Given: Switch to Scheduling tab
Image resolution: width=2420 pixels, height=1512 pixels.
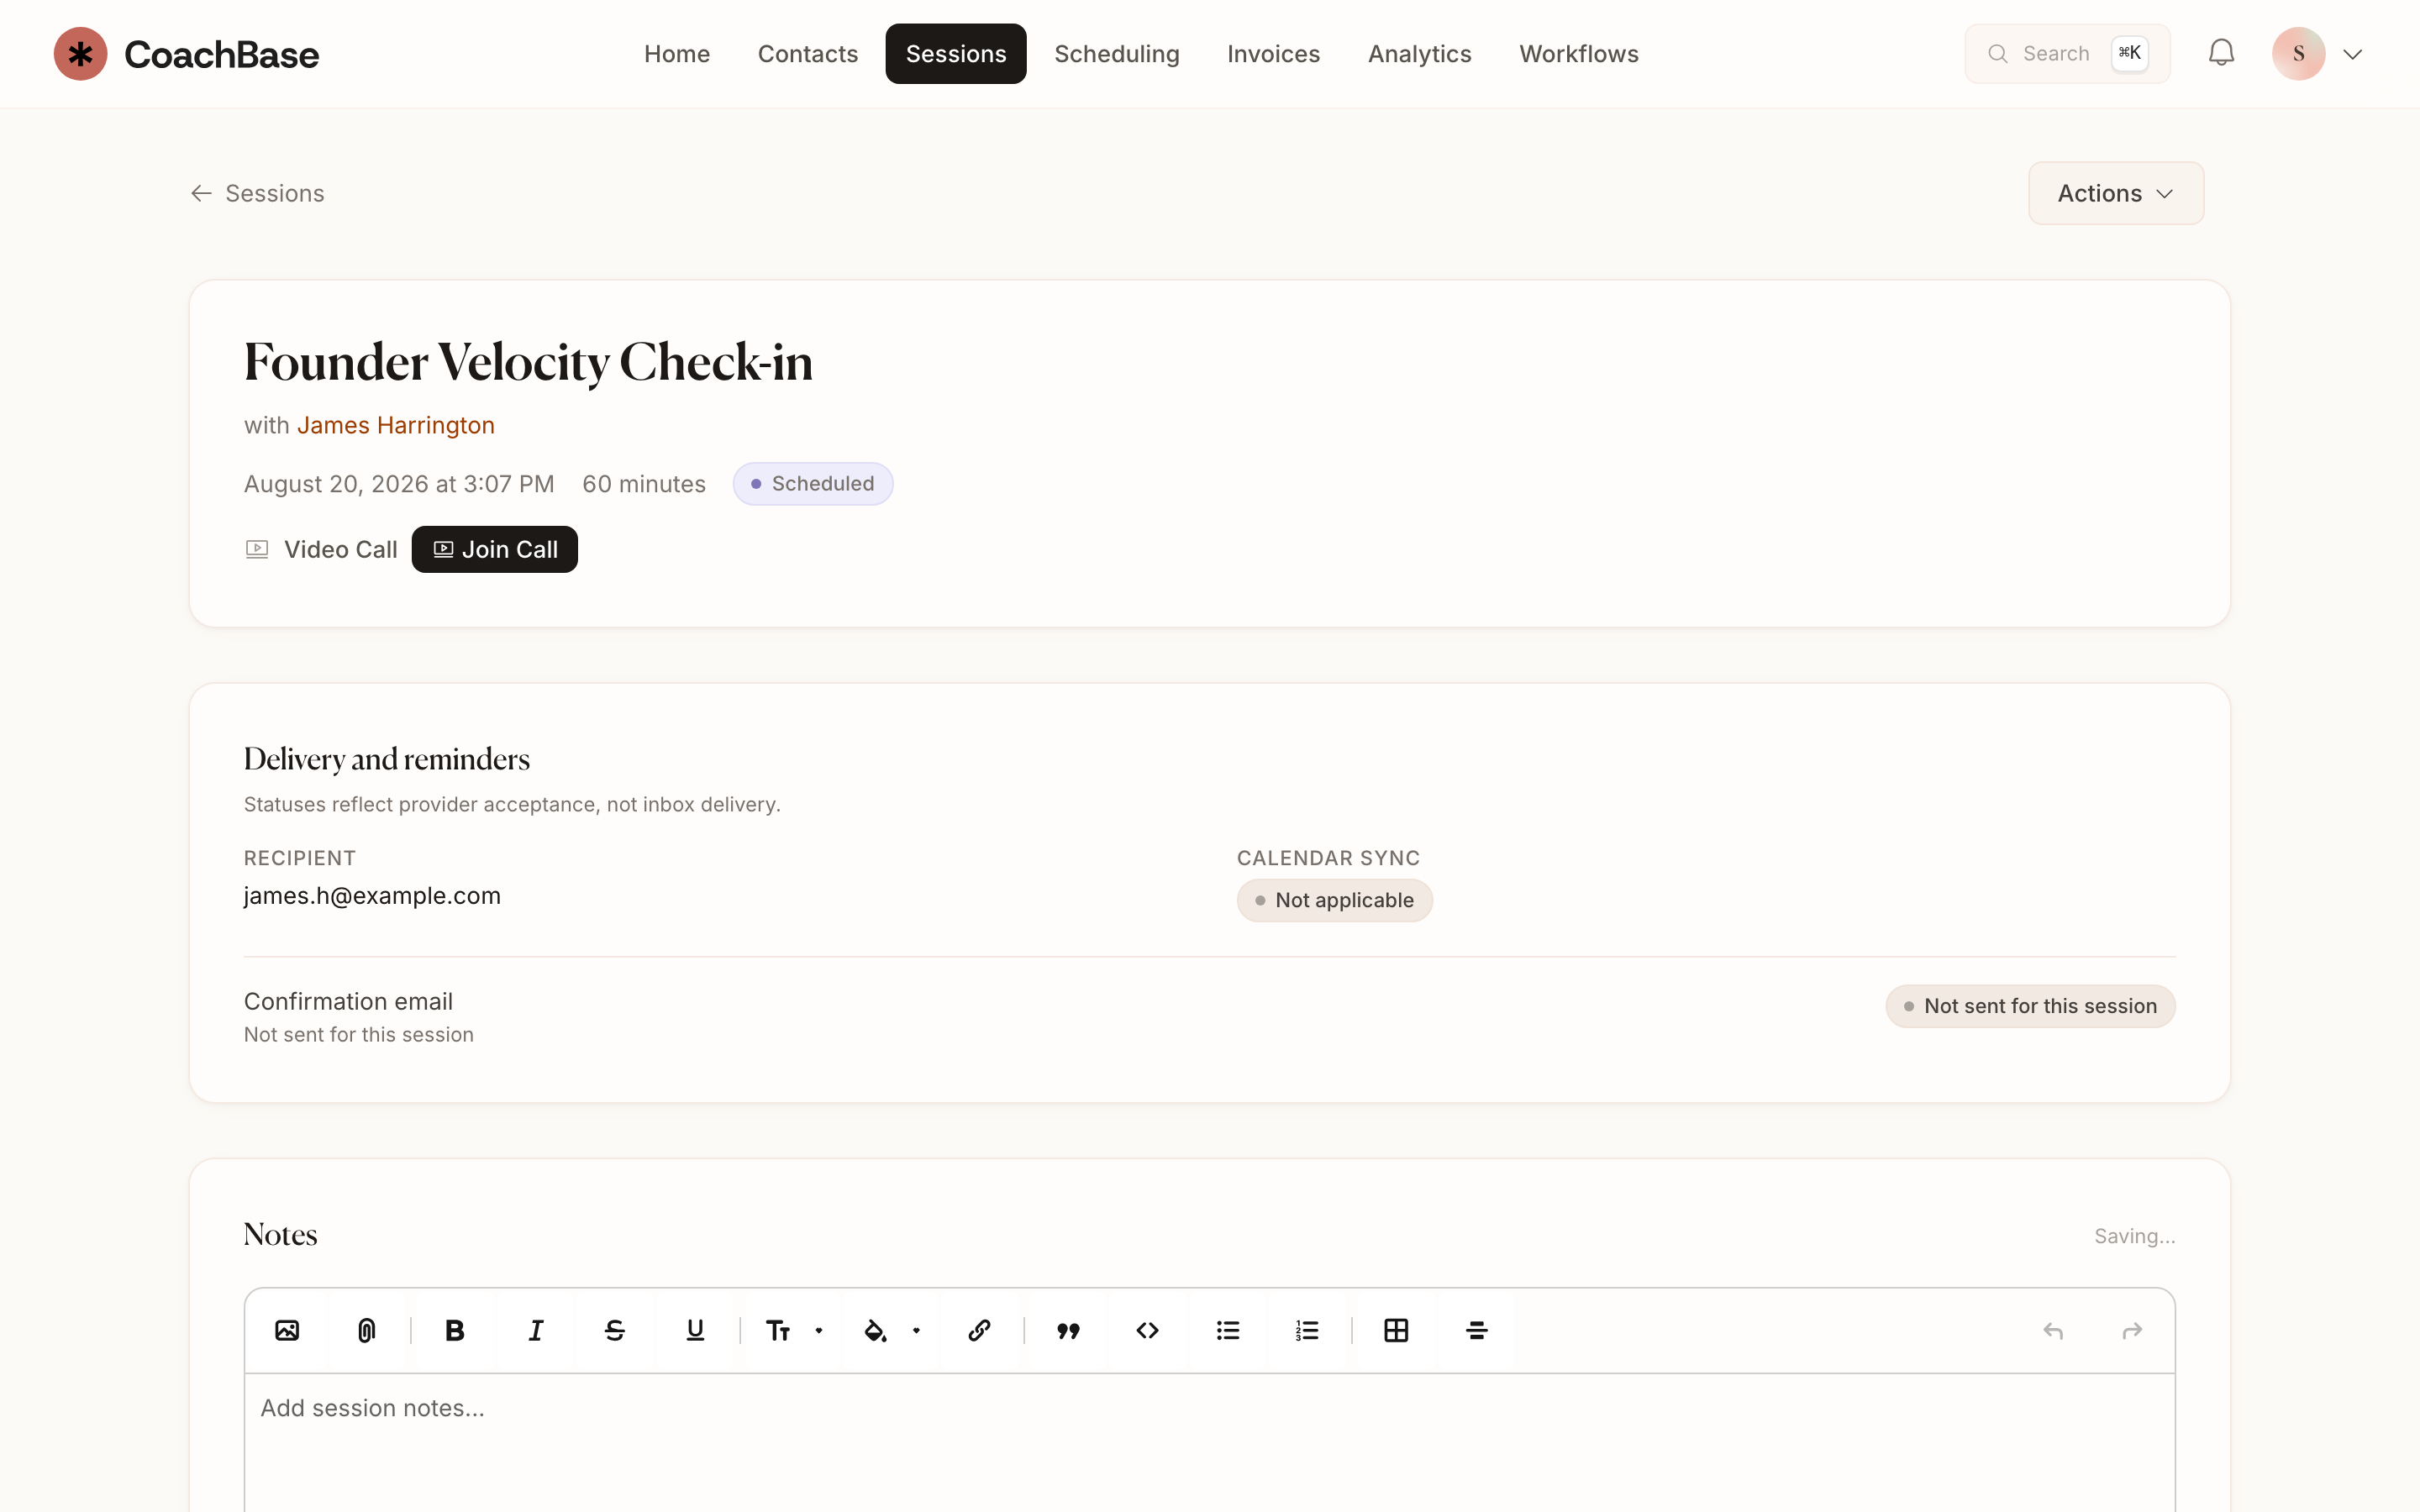Looking at the screenshot, I should 1117,54.
